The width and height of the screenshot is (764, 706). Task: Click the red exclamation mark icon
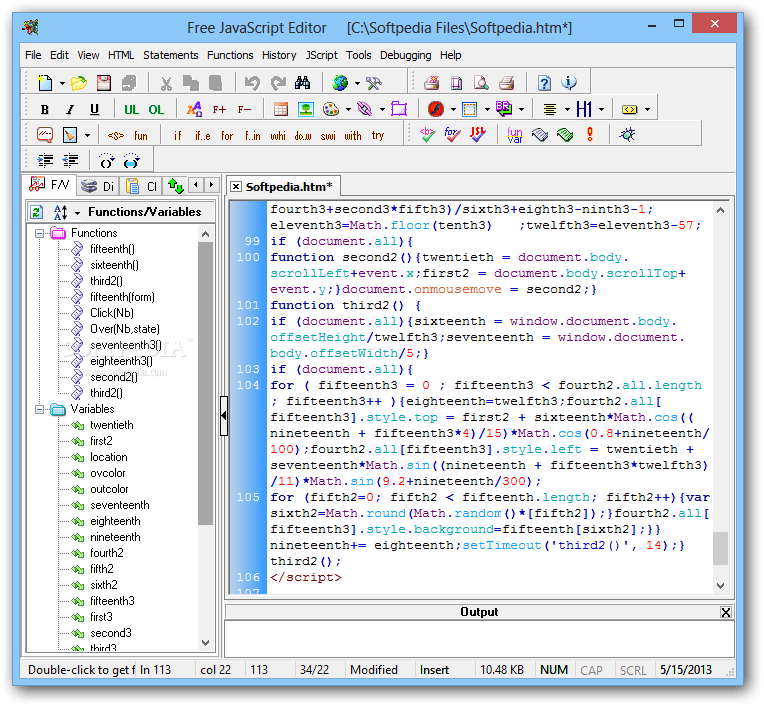[x=590, y=135]
